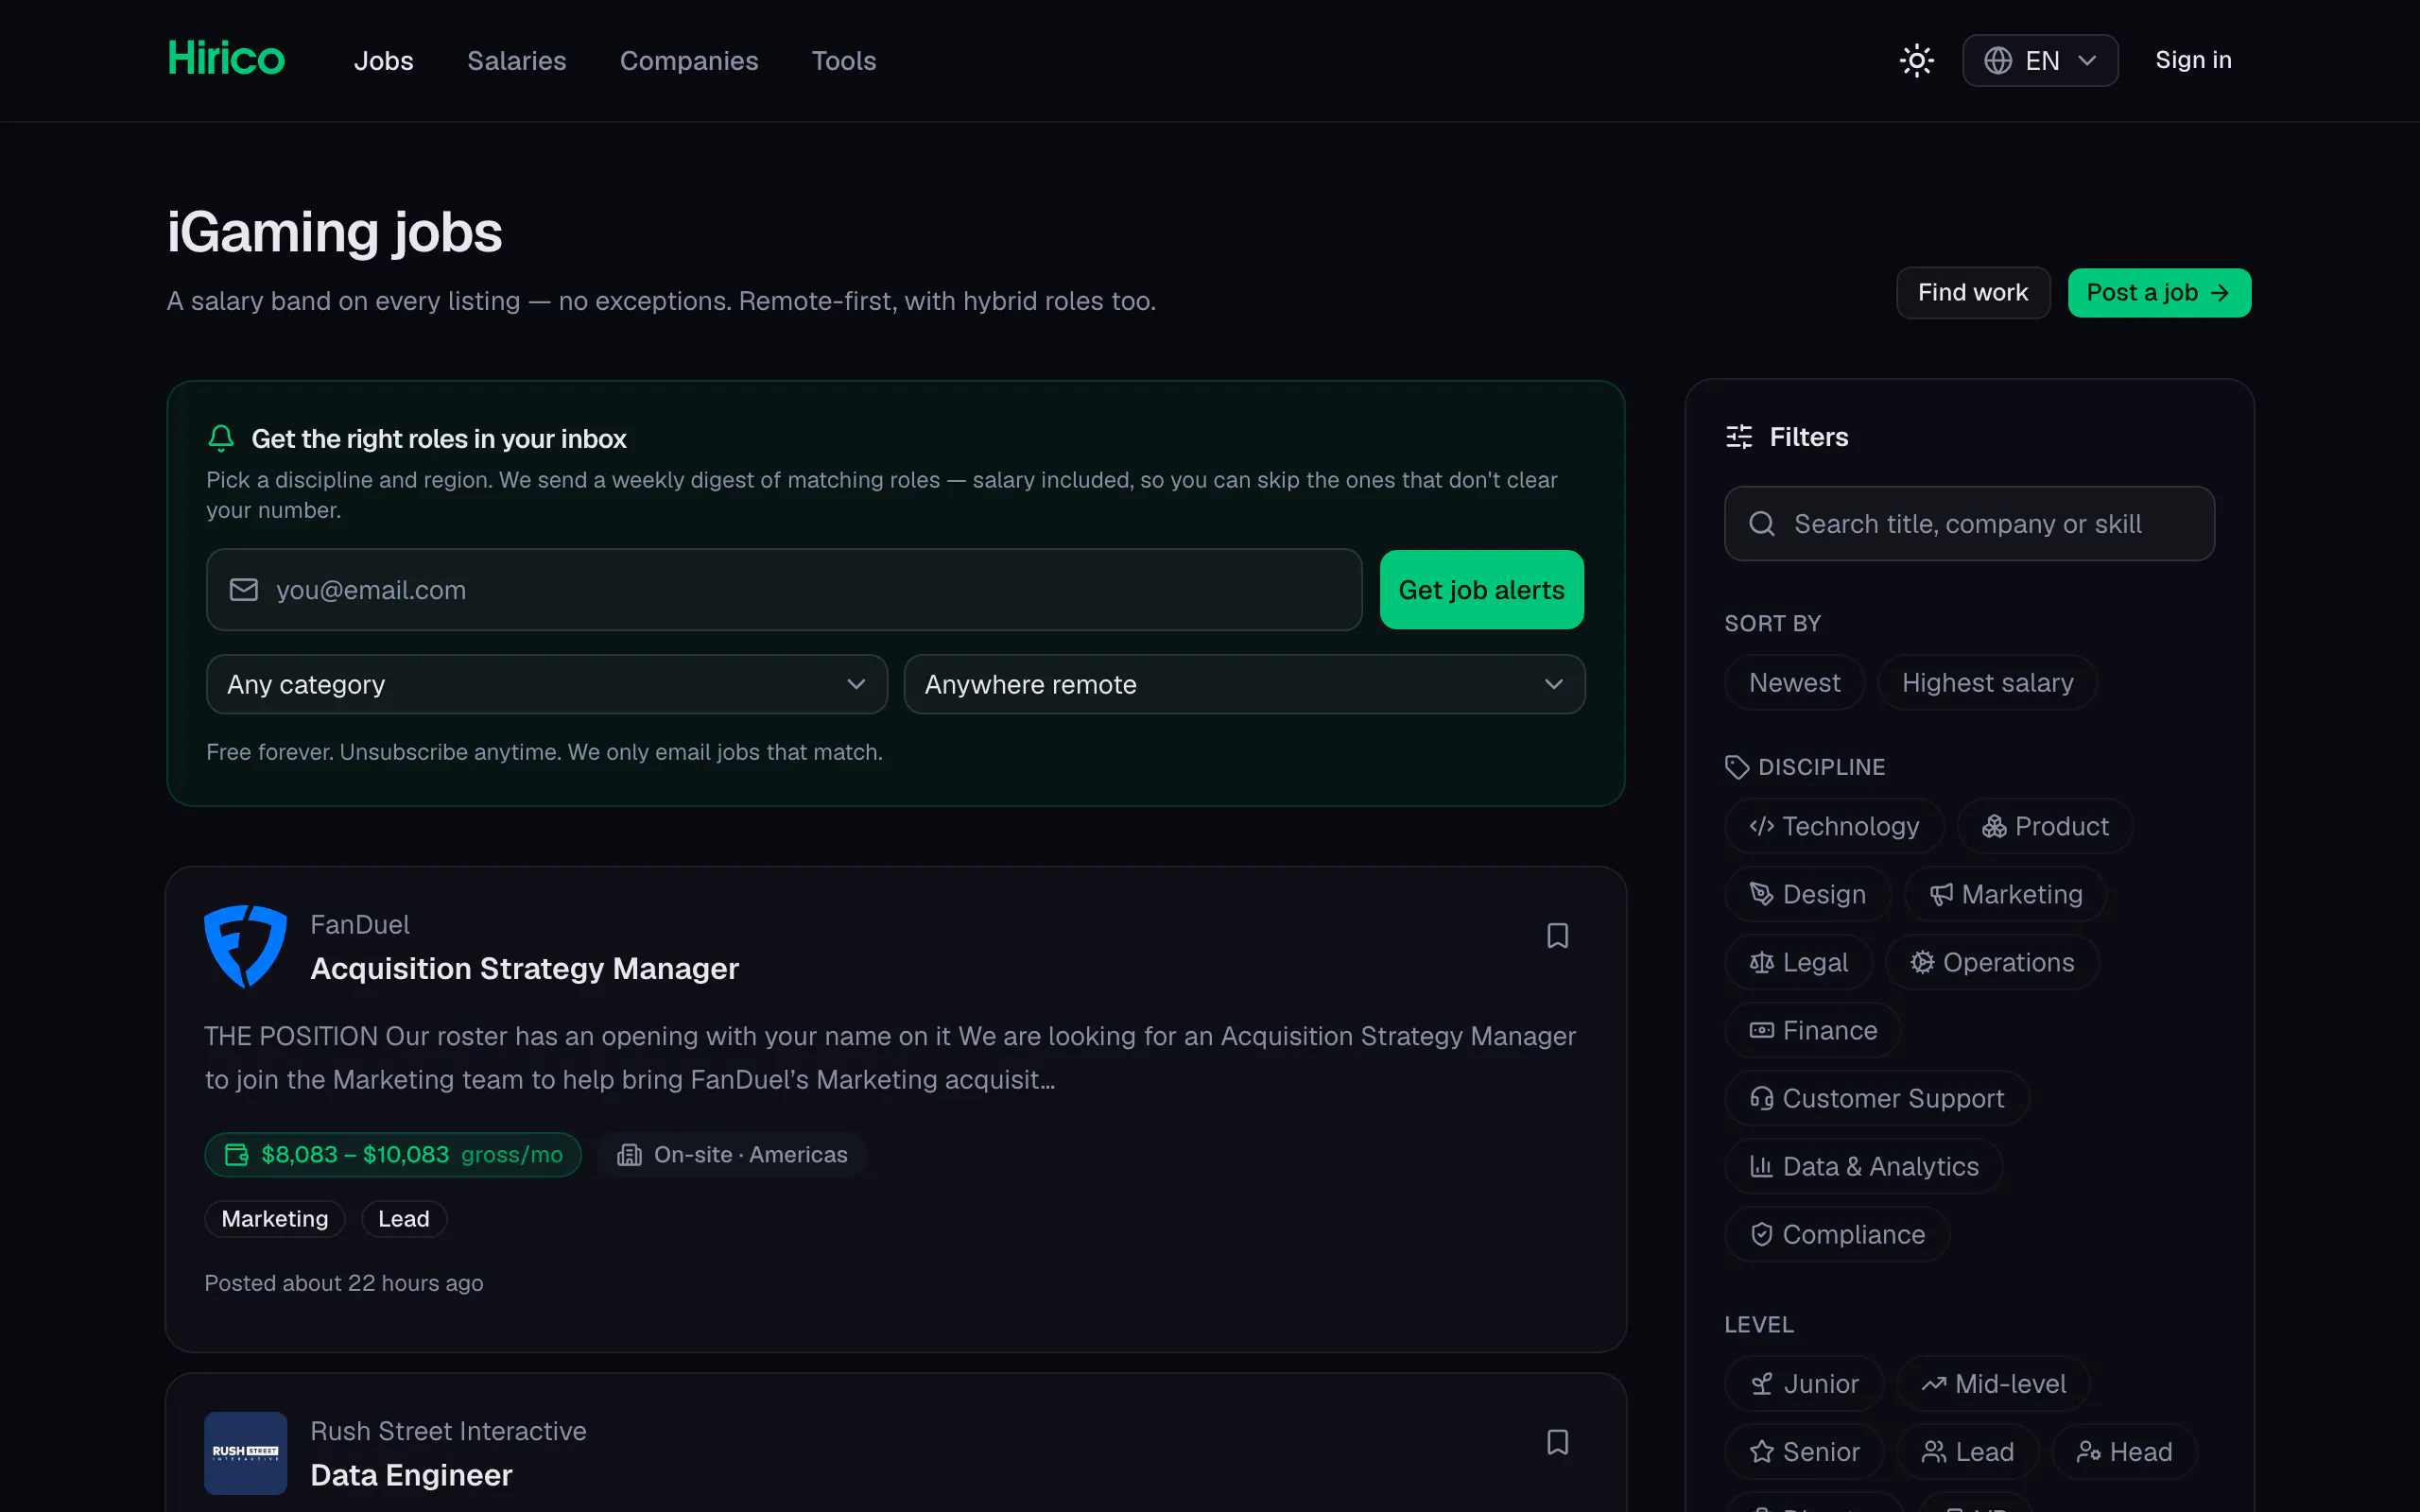
Task: Open the Any category dropdown
Action: click(x=546, y=684)
